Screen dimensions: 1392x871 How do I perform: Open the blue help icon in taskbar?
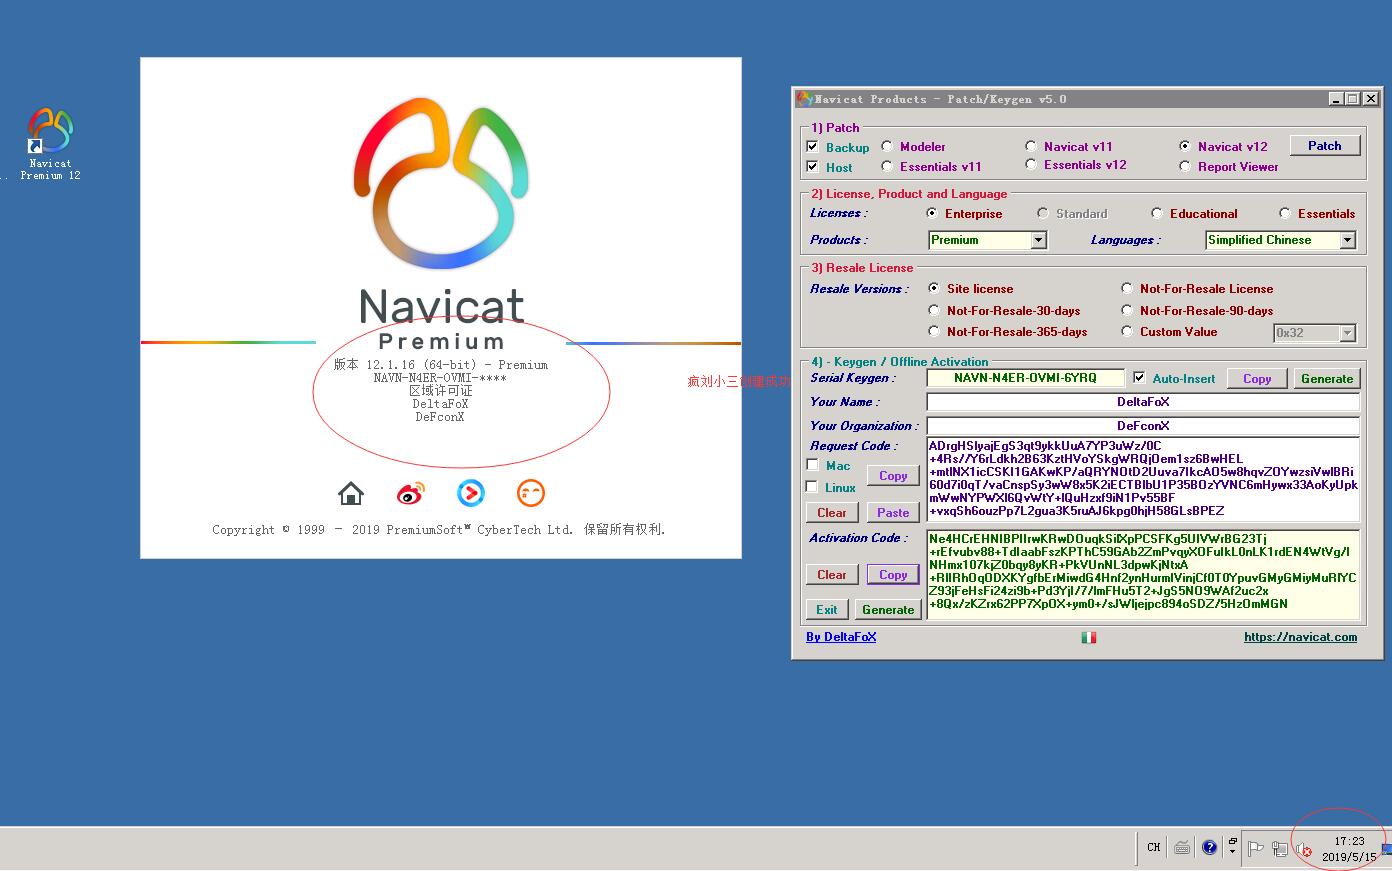pos(1209,847)
